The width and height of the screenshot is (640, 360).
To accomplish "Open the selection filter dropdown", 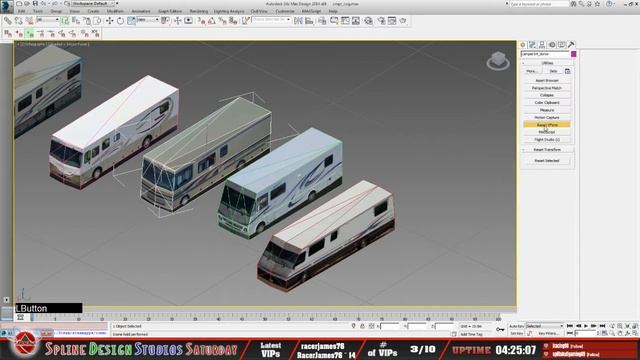I will (47, 20).
